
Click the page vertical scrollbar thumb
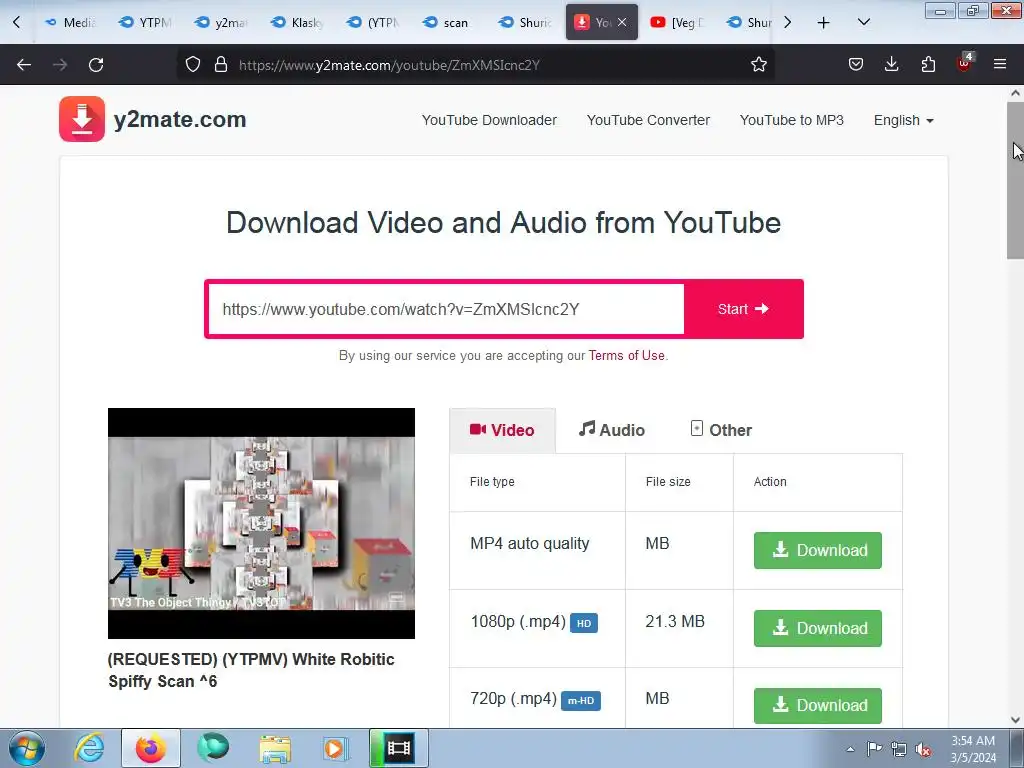(x=1015, y=180)
